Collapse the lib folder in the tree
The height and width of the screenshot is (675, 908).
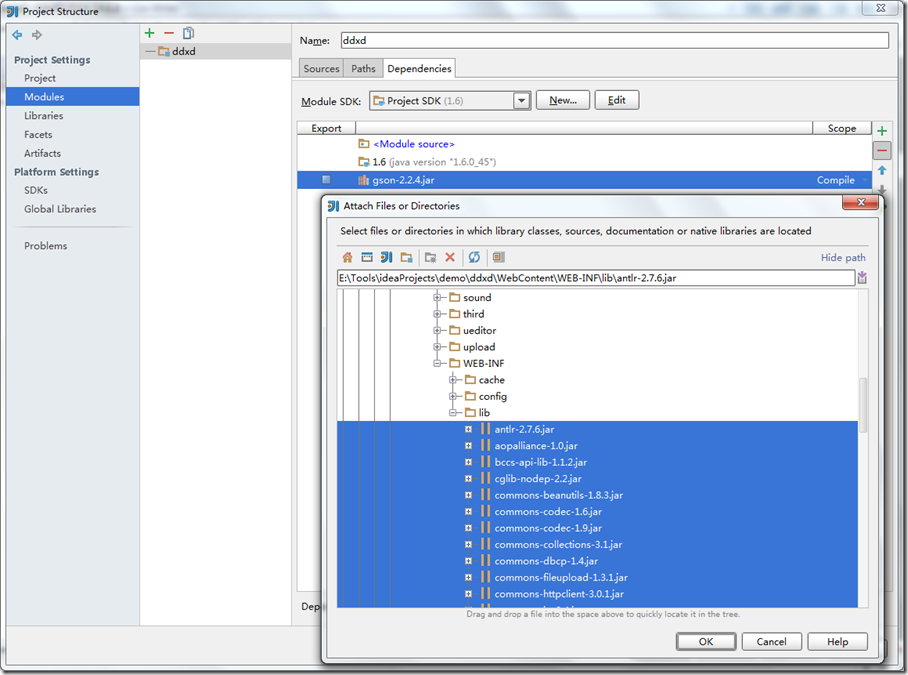coord(453,412)
